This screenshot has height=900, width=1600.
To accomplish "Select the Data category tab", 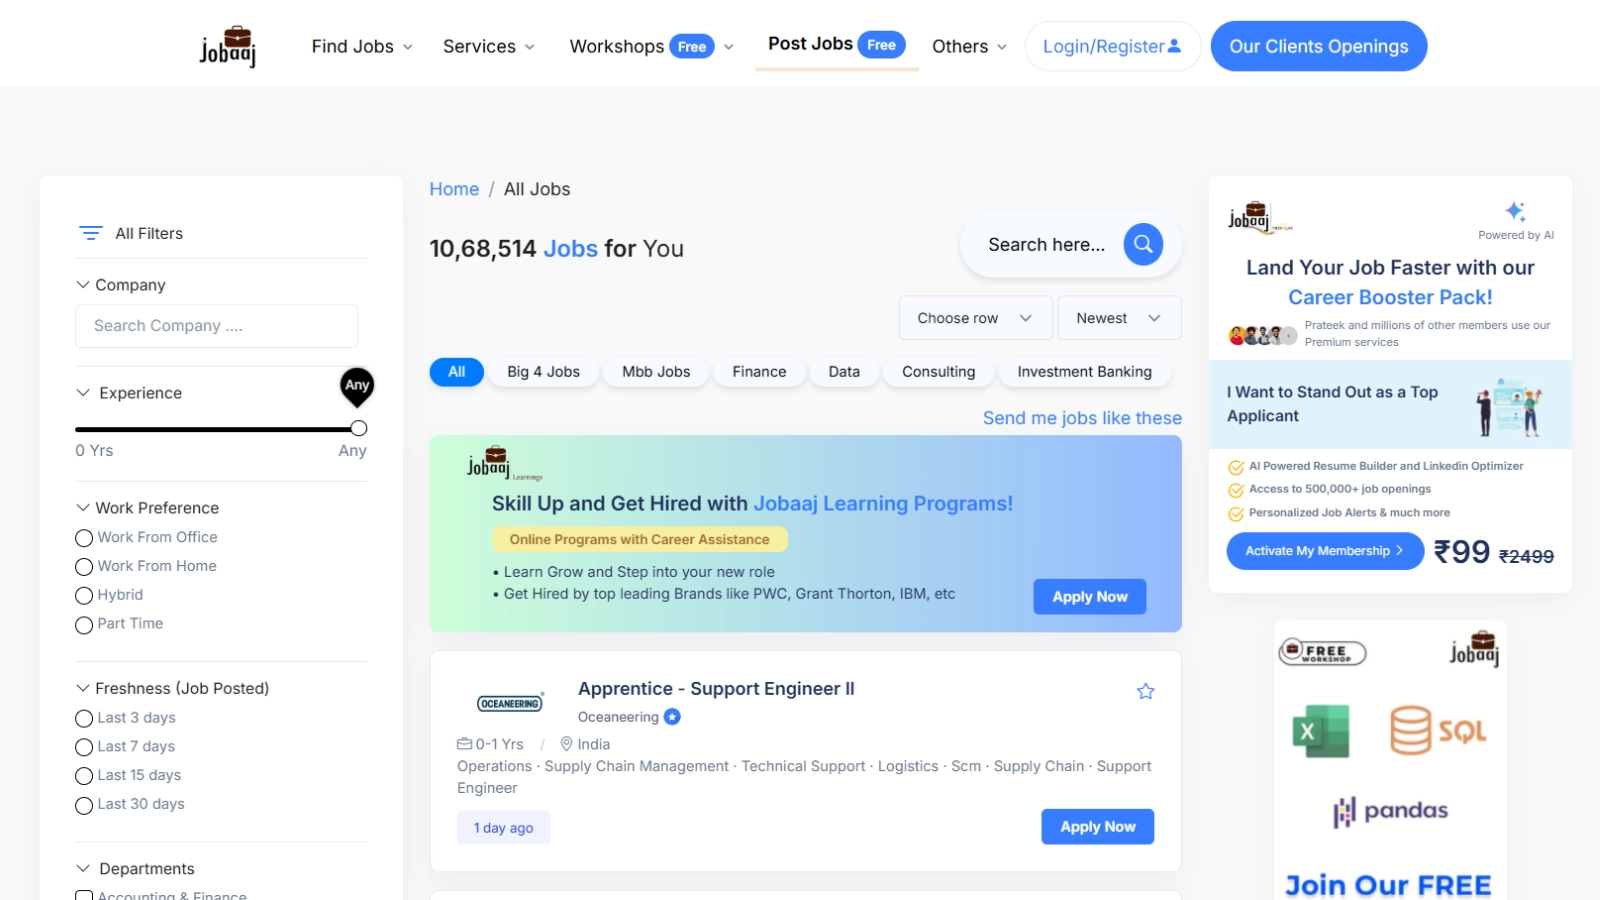I will click(x=844, y=372).
